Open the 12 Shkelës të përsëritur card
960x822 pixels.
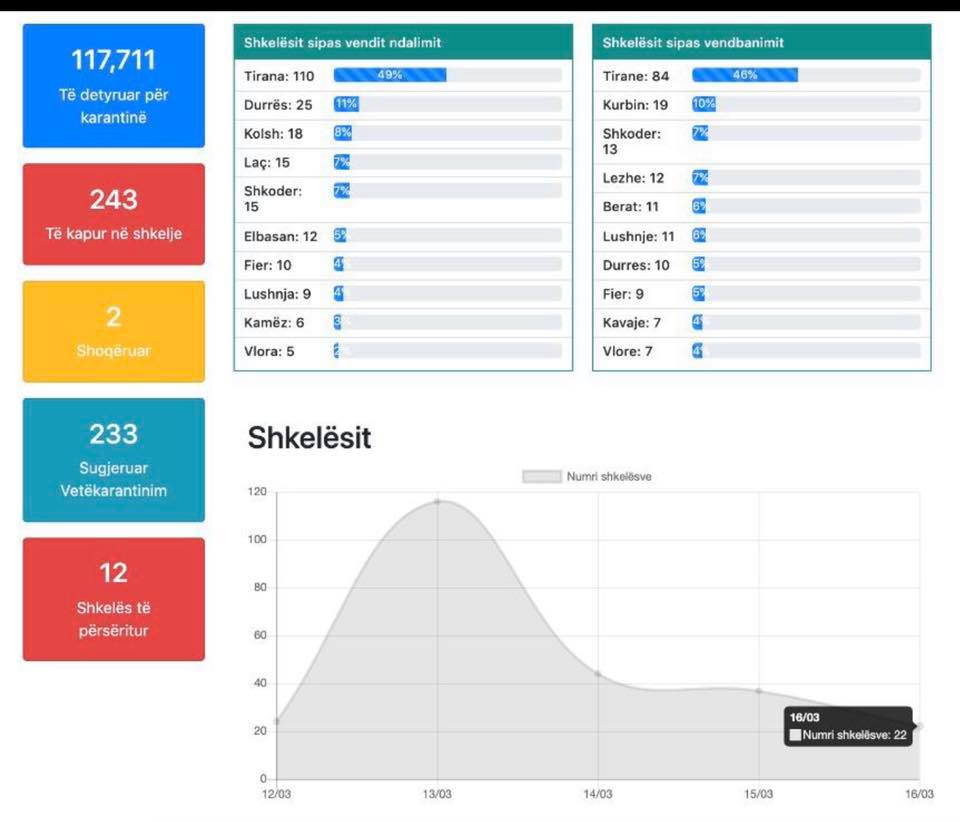[x=113, y=598]
